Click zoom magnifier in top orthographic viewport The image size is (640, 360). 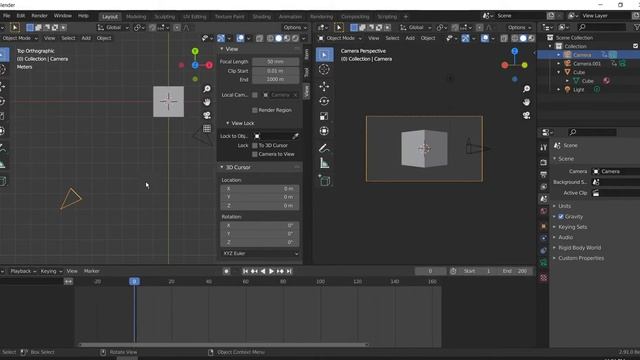click(207, 89)
